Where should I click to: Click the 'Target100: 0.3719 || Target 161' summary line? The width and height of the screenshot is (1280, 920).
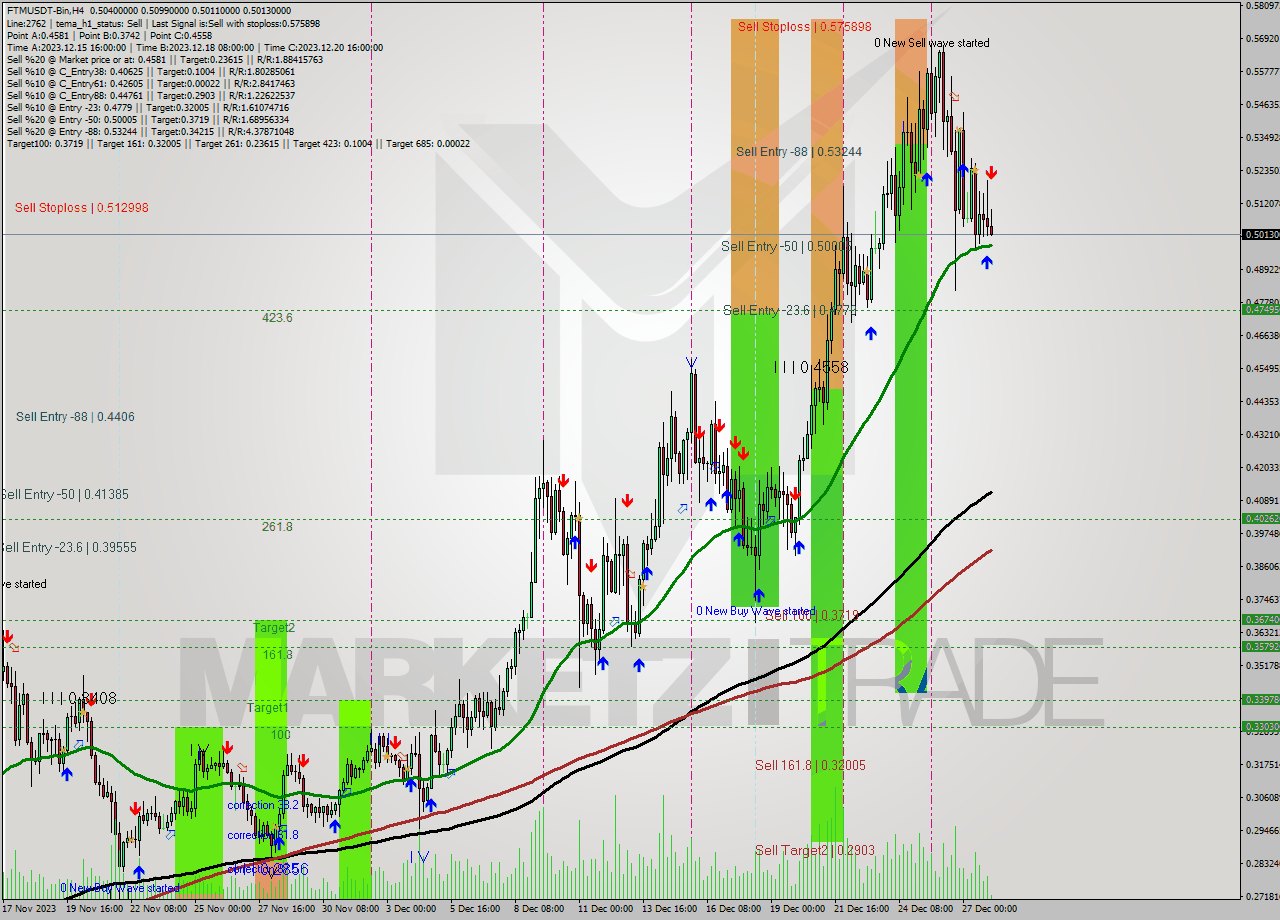click(238, 143)
